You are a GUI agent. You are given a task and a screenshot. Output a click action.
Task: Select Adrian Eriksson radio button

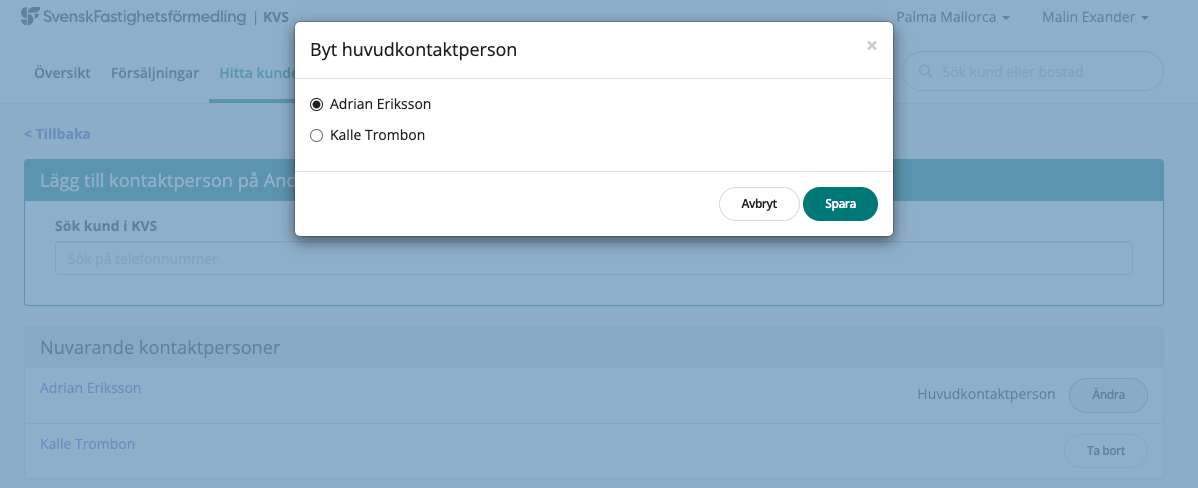[317, 104]
